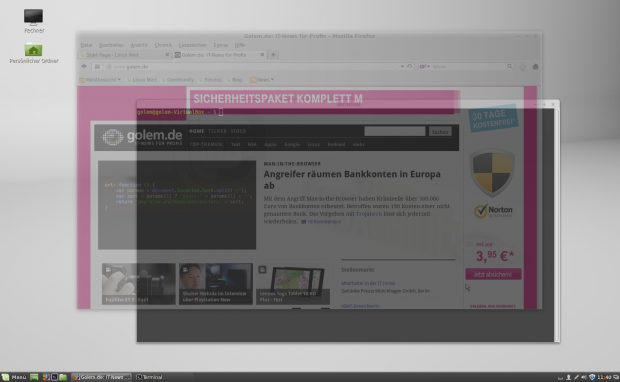Screen dimensions: 620x382
Task: Open the Bearbeiten menu in Firefox
Action: (111, 45)
